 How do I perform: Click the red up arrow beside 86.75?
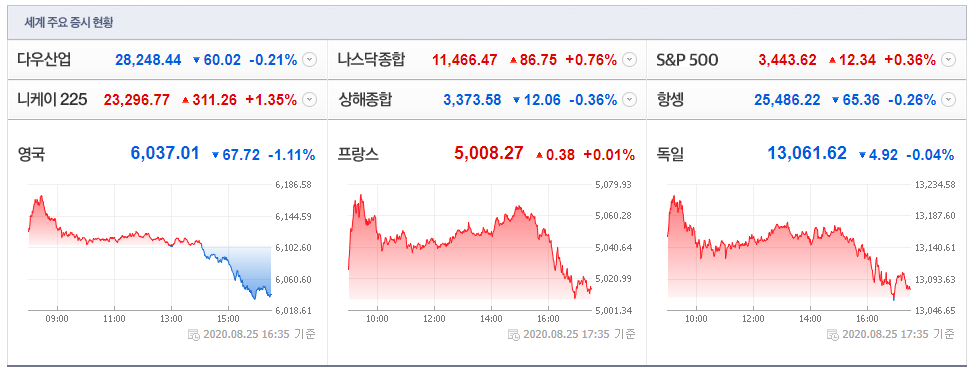[514, 60]
